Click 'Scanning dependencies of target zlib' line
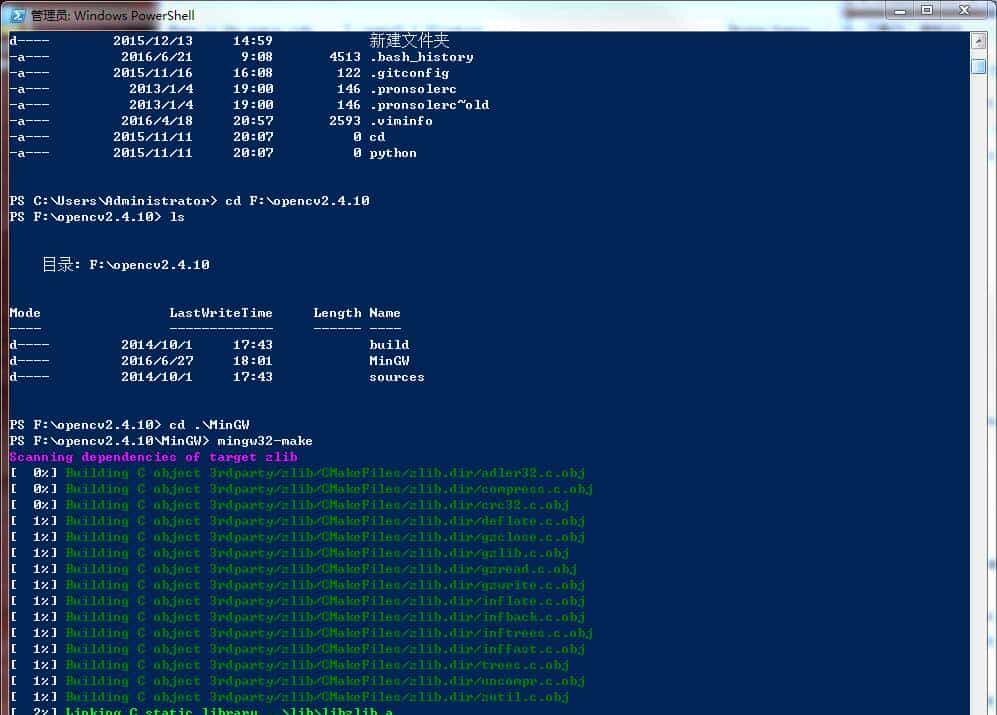Image resolution: width=997 pixels, height=715 pixels. [x=153, y=457]
